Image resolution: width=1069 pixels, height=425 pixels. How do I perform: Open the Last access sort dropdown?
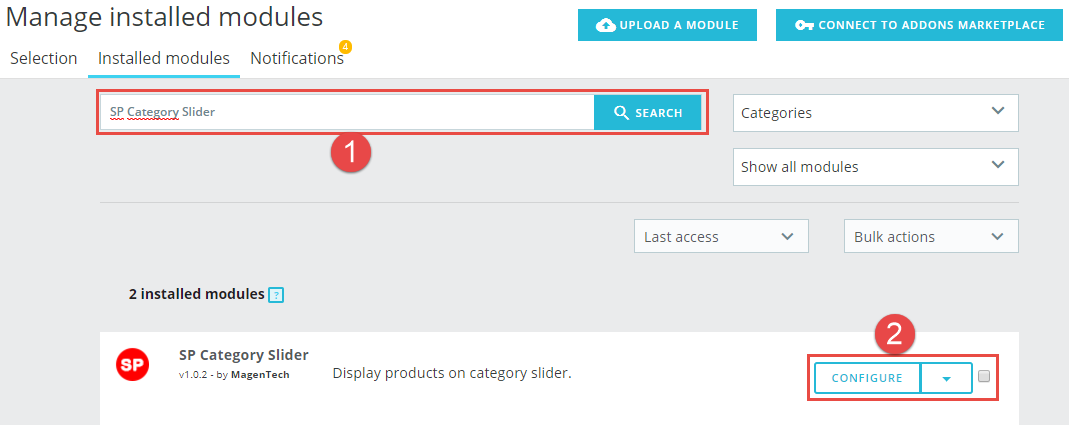pos(721,237)
